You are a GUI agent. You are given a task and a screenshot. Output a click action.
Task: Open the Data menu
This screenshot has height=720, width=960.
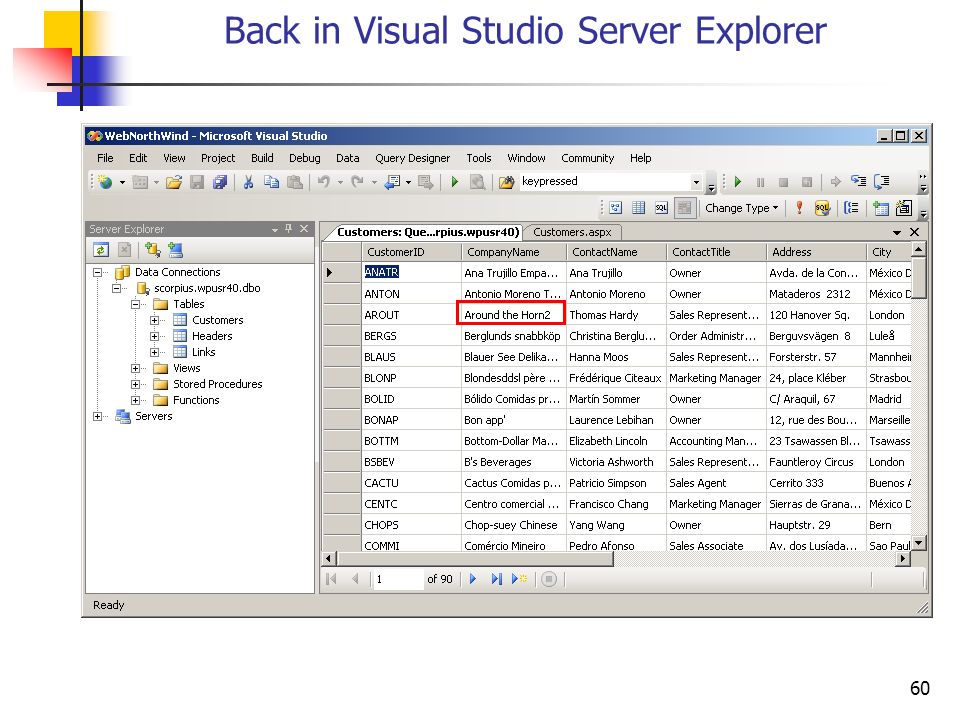[x=348, y=158]
